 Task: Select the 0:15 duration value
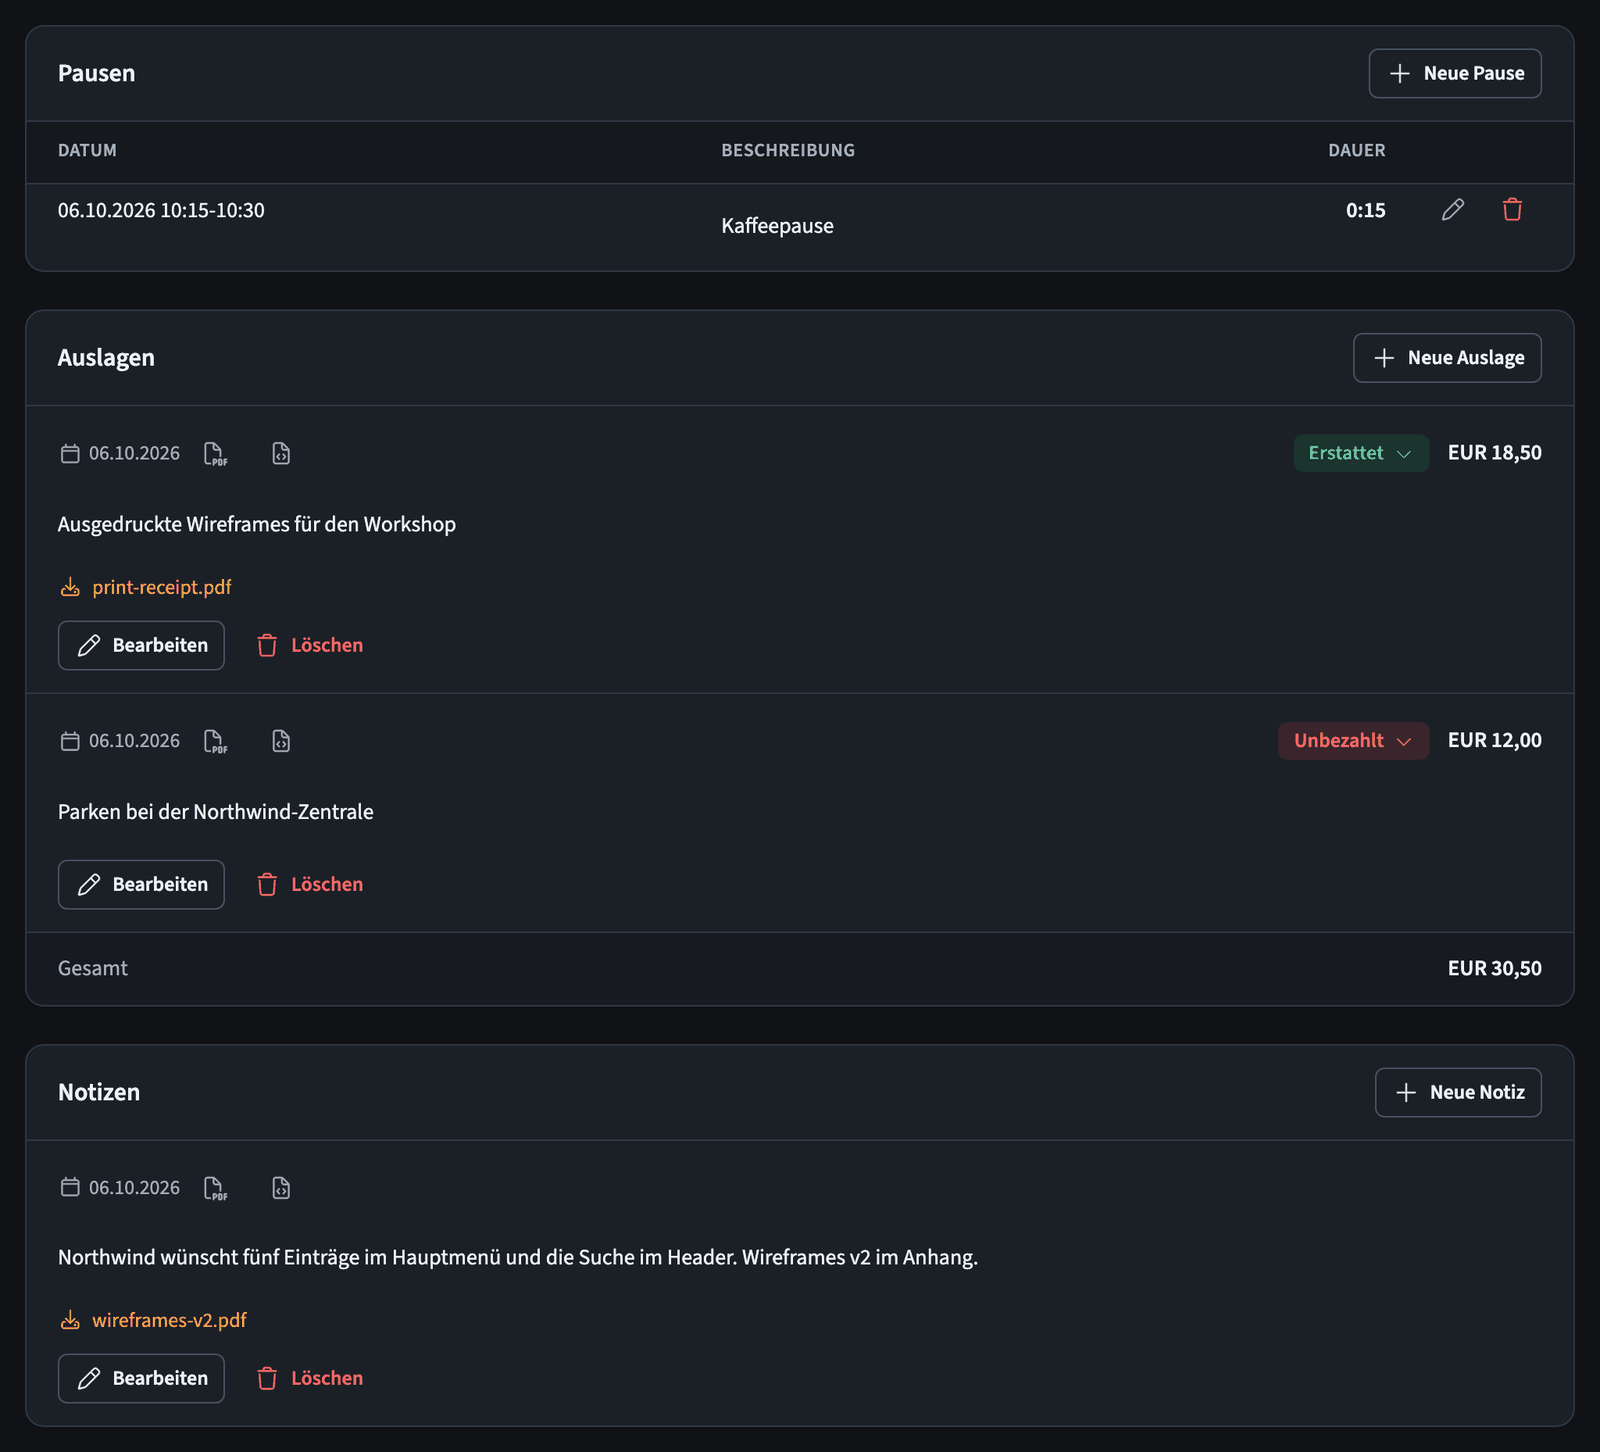point(1365,210)
